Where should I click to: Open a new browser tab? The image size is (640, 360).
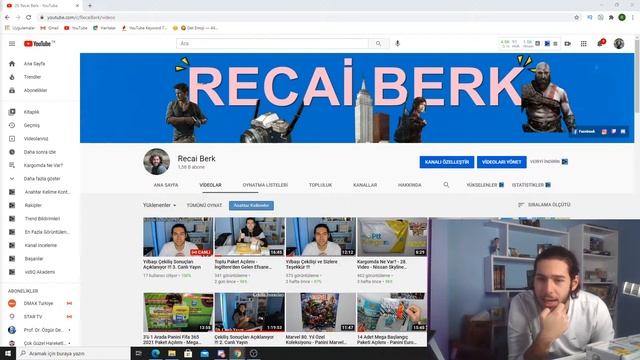90,6
